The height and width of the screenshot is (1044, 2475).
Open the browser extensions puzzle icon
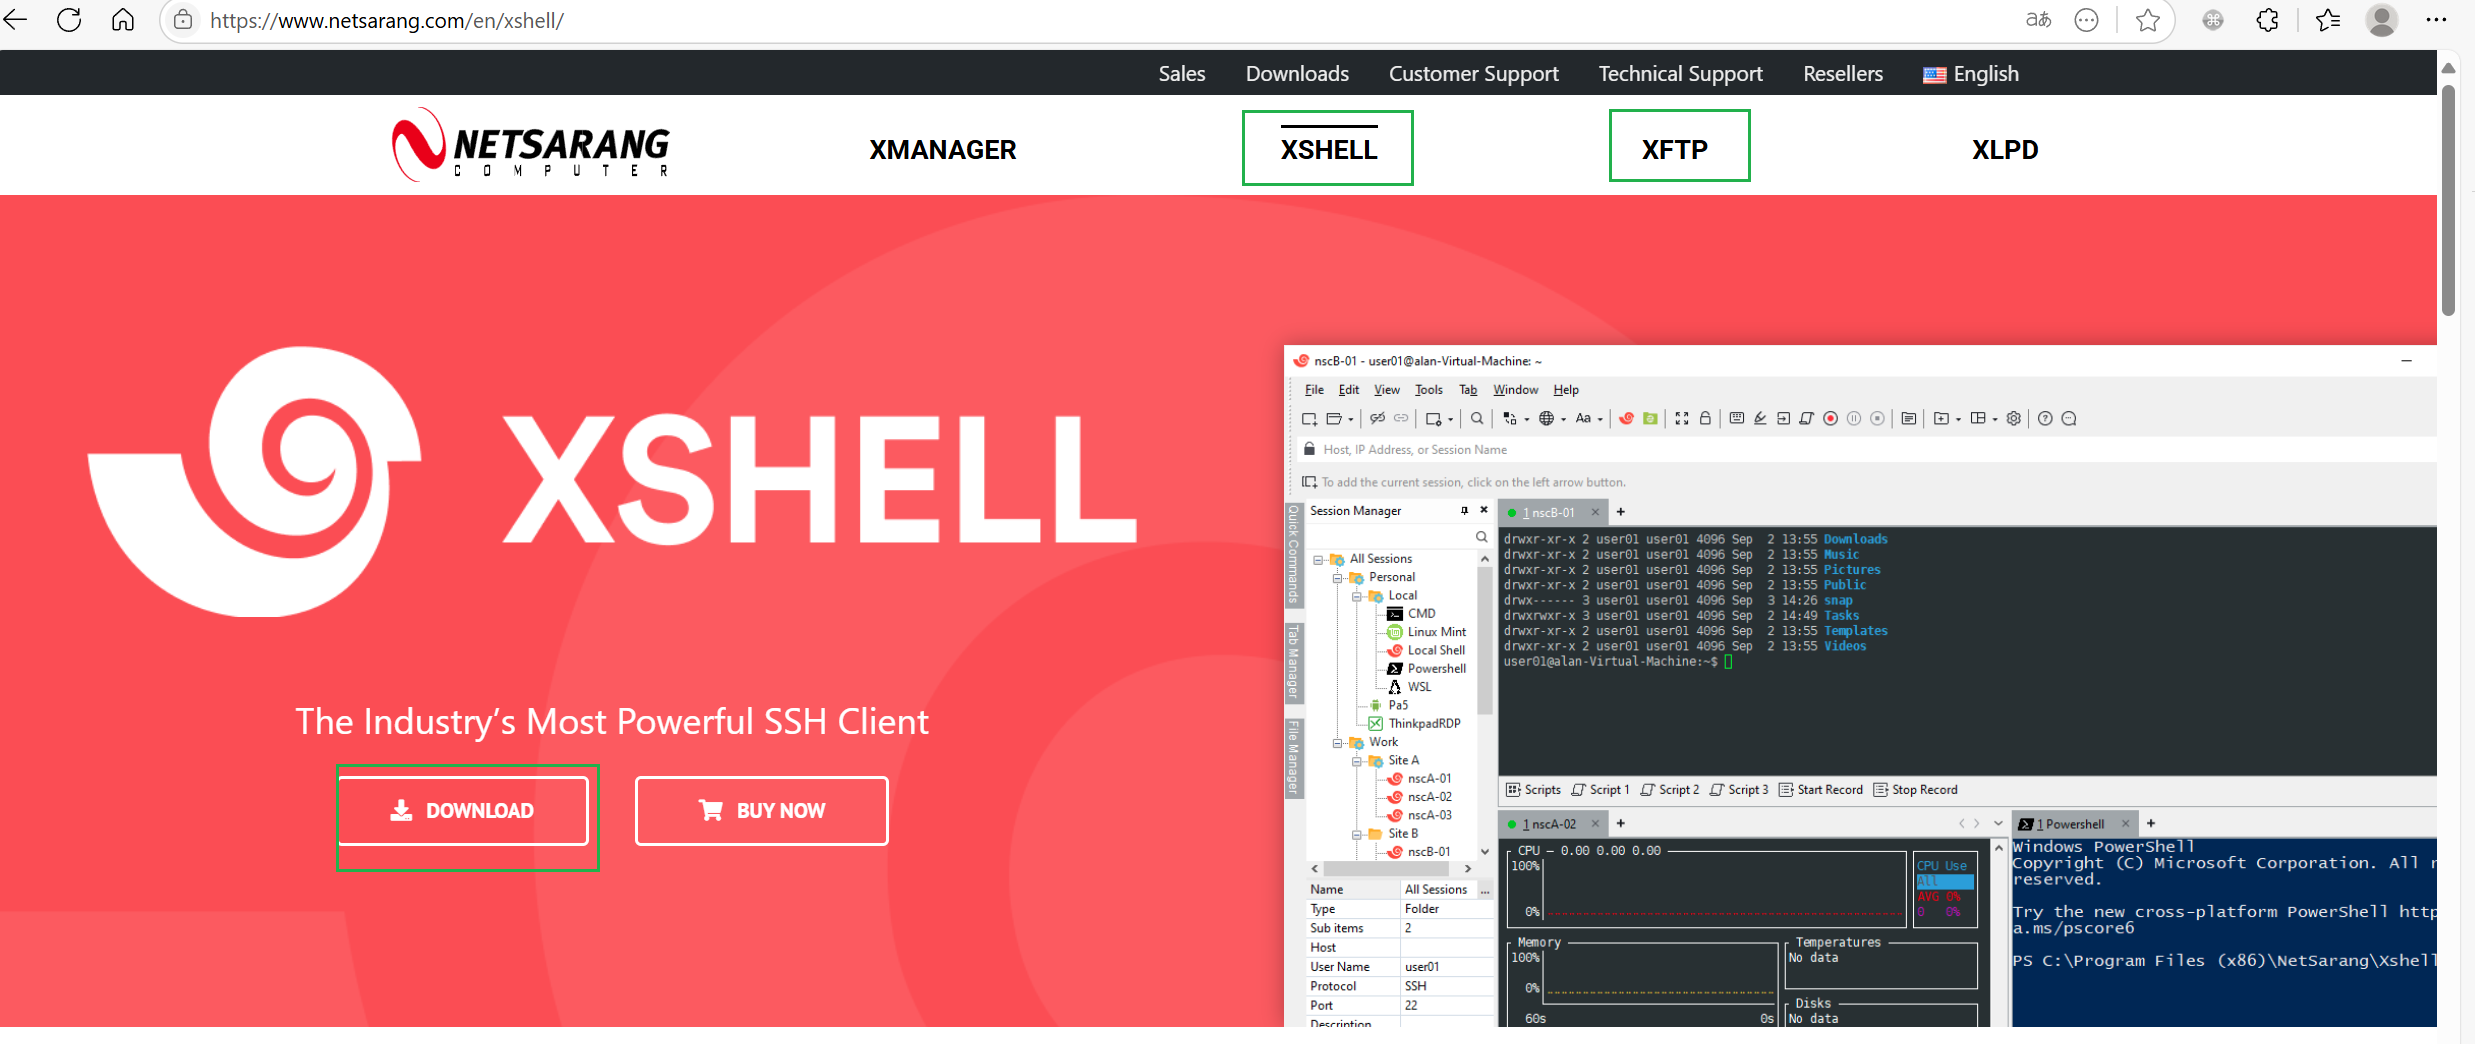[2268, 20]
